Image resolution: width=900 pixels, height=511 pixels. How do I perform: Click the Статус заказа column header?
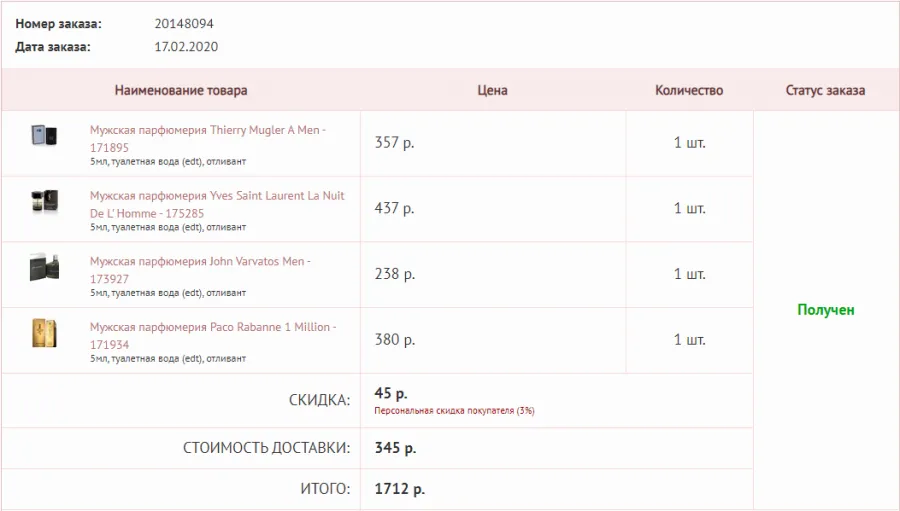825,90
